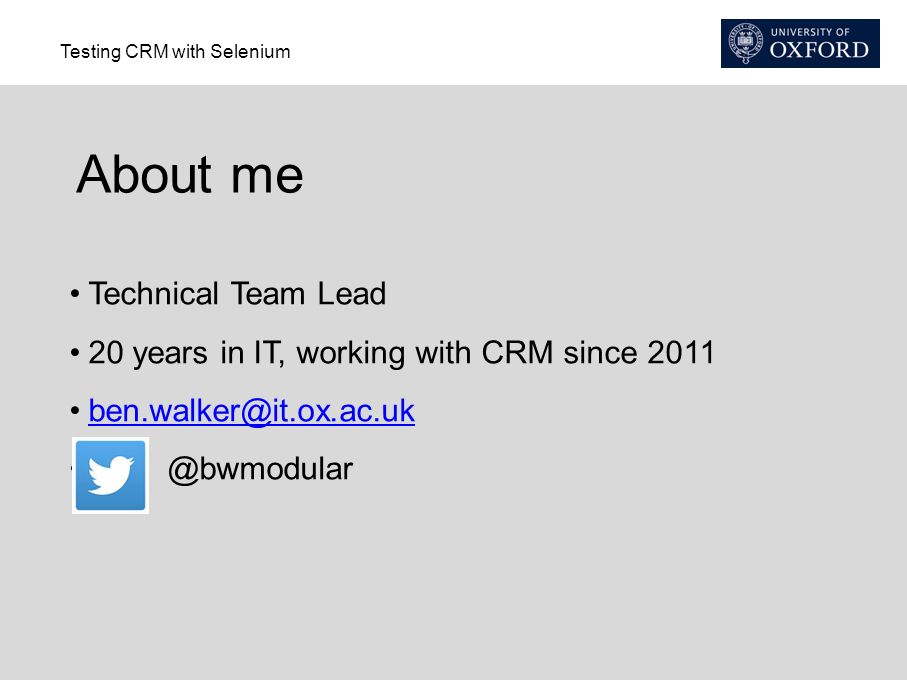Image resolution: width=907 pixels, height=680 pixels.
Task: Click the Oxford crest emblem in logo
Action: (745, 43)
